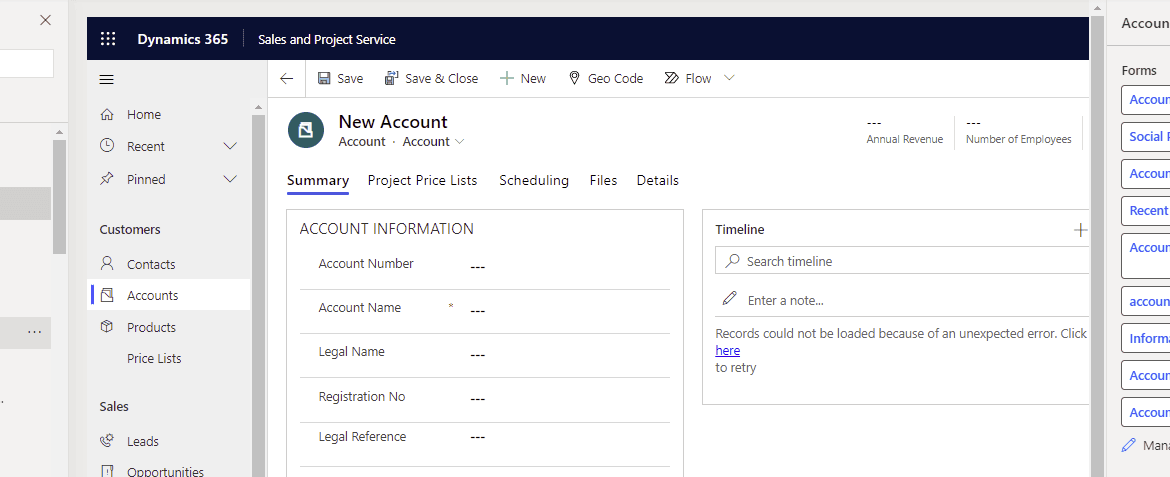Click Sales and Project Service app name
Screen dimensions: 1170x477
click(x=327, y=40)
